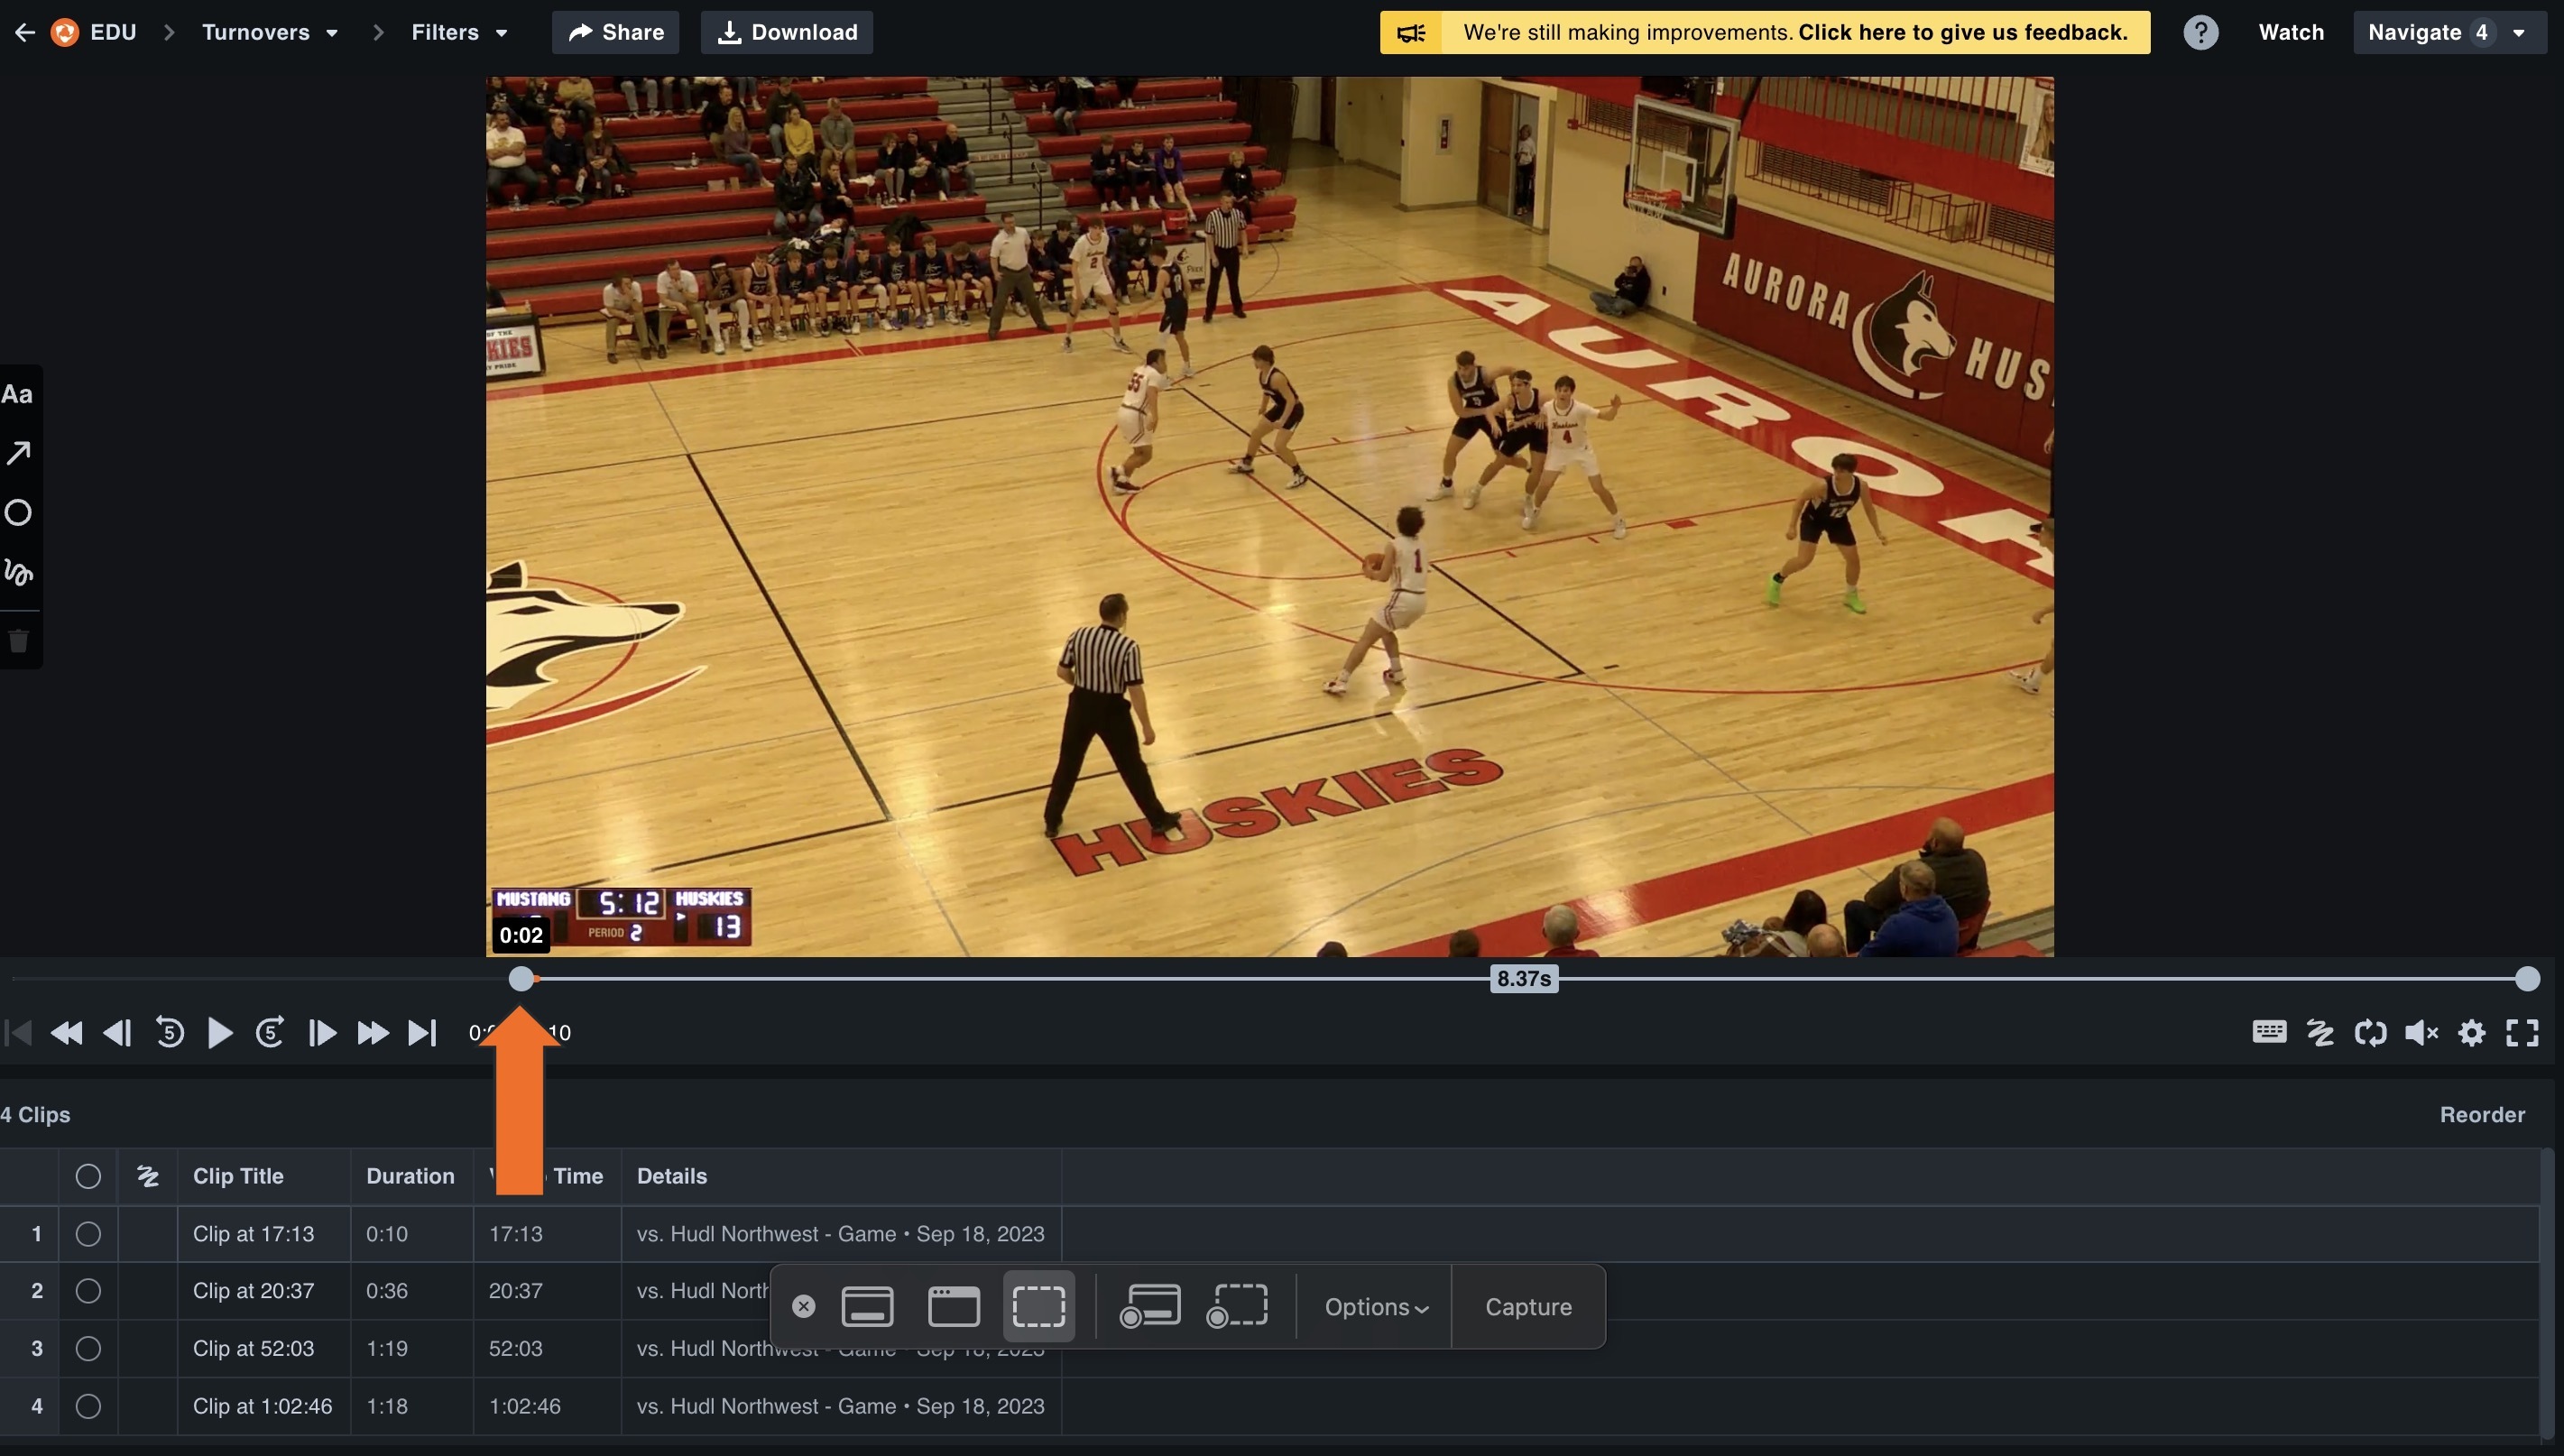This screenshot has height=1456, width=2564.
Task: Toggle telestration drawing mode in the player bar
Action: point(2321,1032)
